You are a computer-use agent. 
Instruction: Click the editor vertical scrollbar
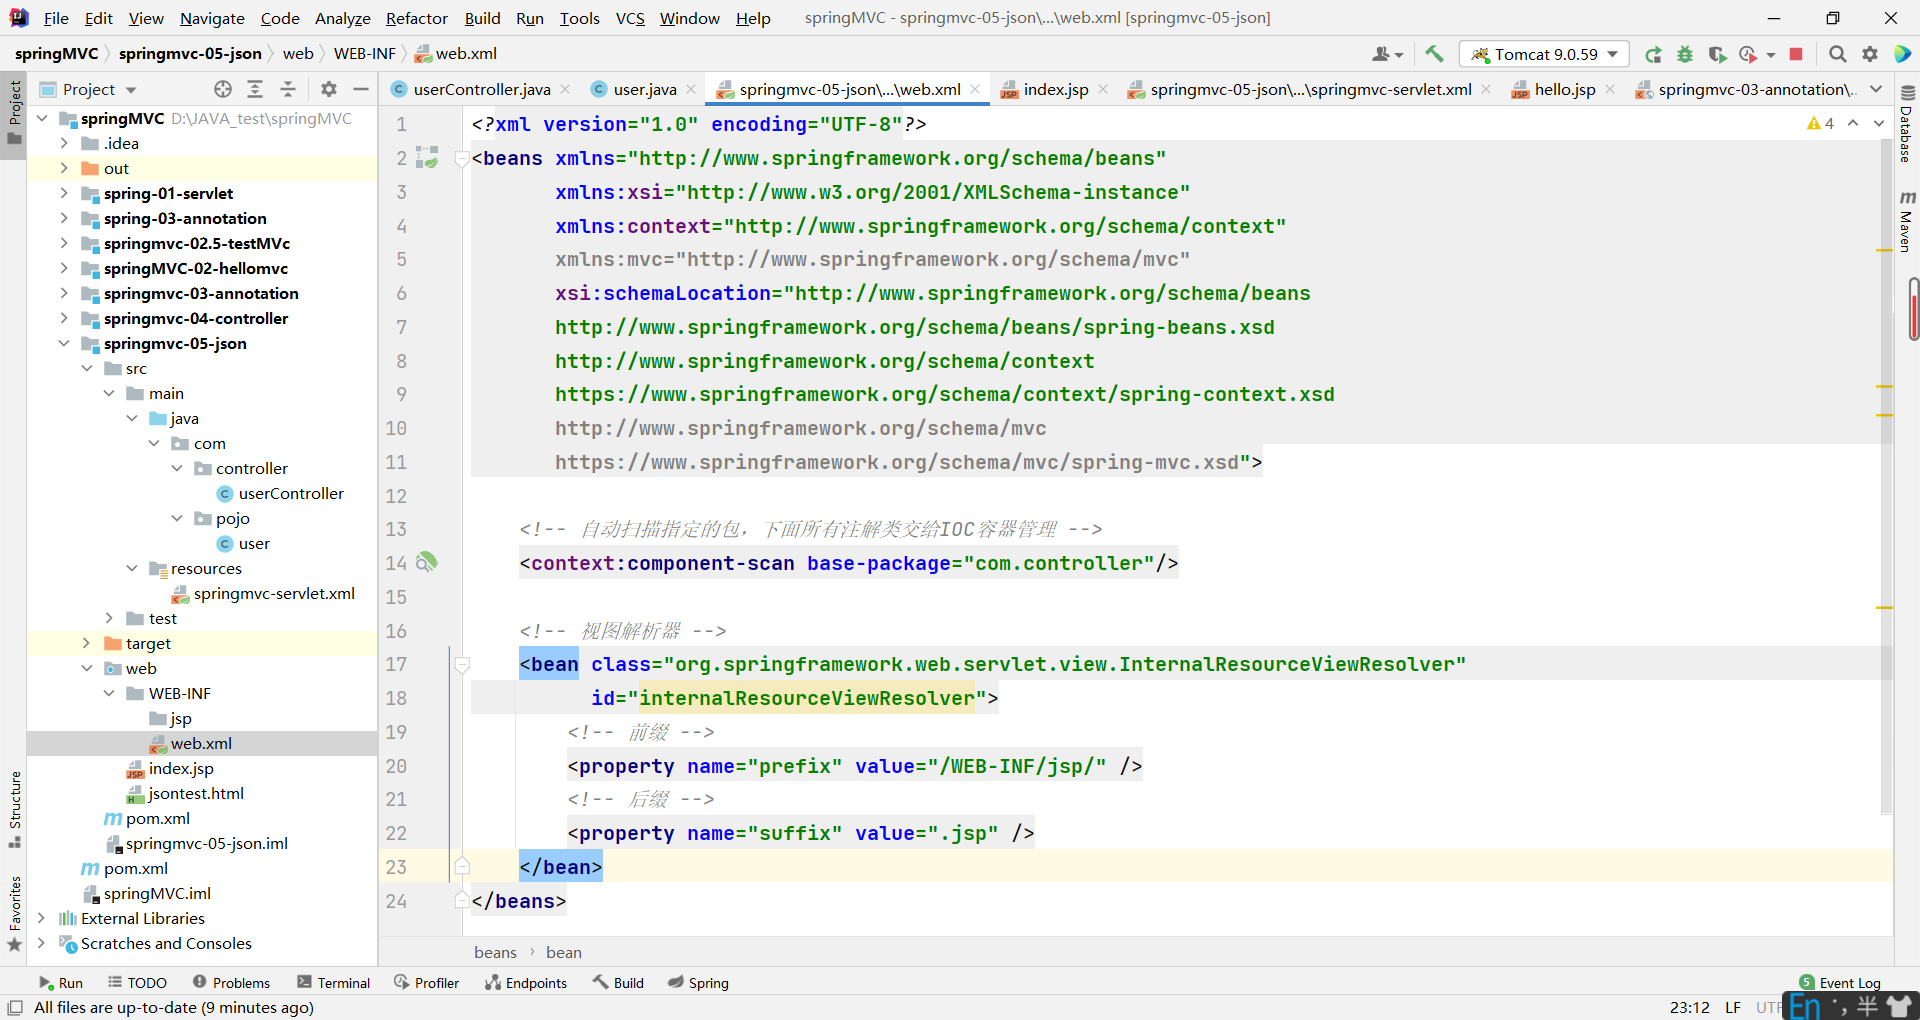coord(1885,475)
